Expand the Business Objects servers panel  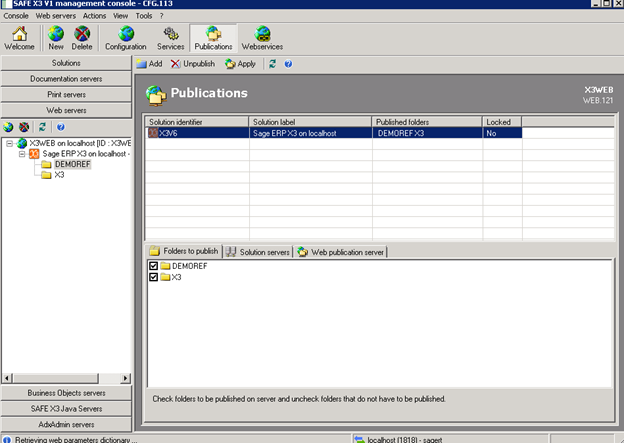pyautogui.click(x=66, y=393)
